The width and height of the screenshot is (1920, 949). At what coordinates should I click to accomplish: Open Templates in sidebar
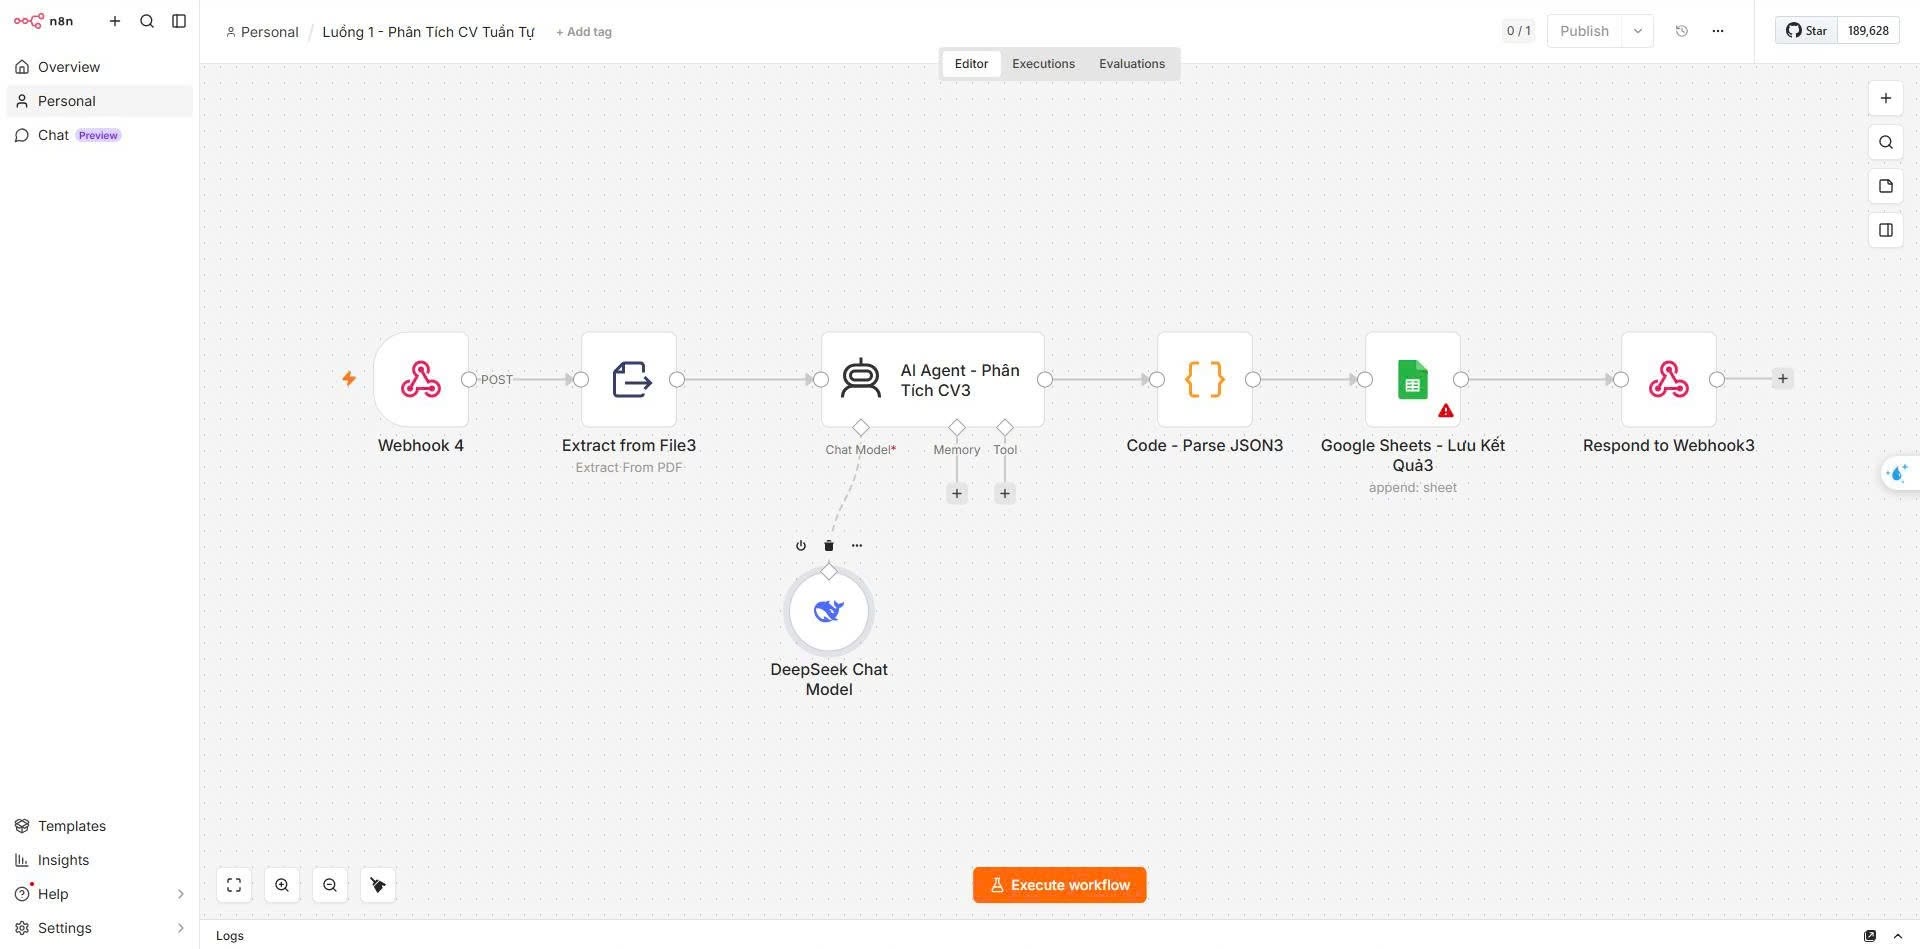pyautogui.click(x=99, y=826)
